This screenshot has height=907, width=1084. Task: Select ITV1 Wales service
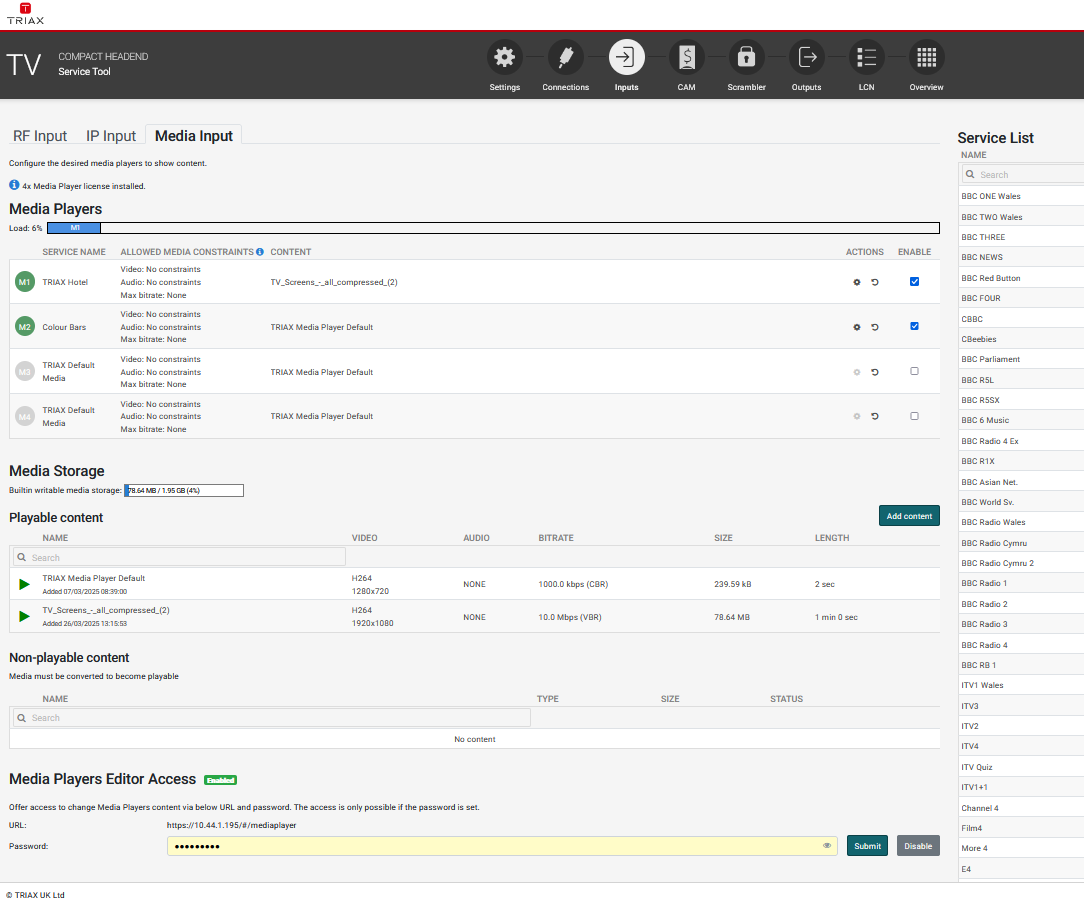click(1022, 686)
